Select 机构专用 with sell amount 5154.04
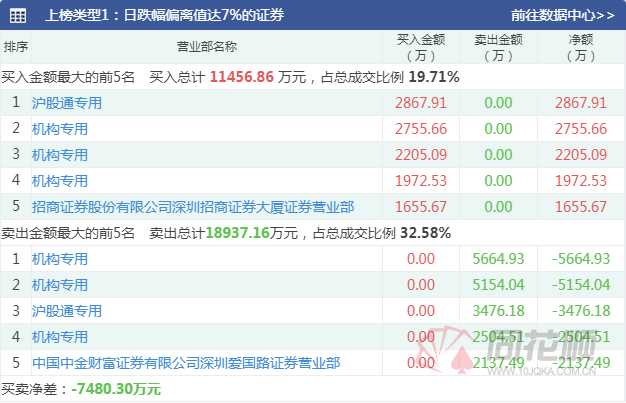The image size is (626, 403). click(x=60, y=284)
